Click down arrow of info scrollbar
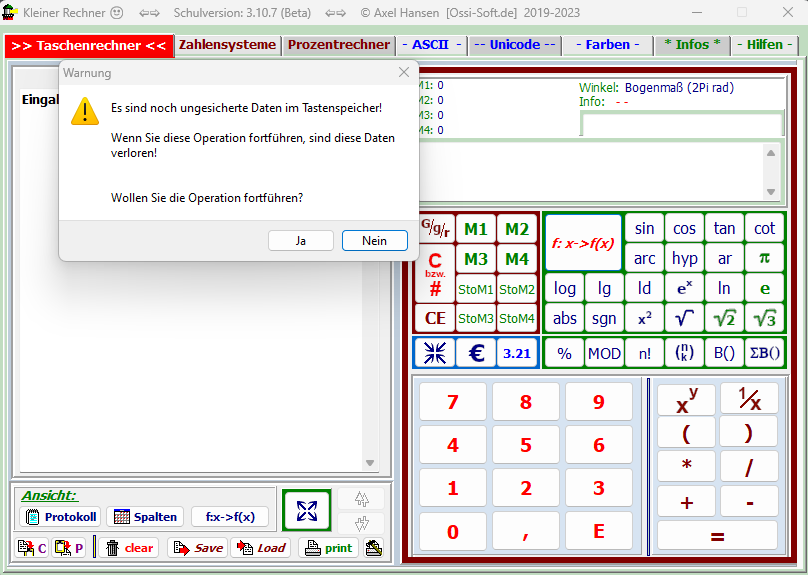The image size is (808, 575). point(771,192)
